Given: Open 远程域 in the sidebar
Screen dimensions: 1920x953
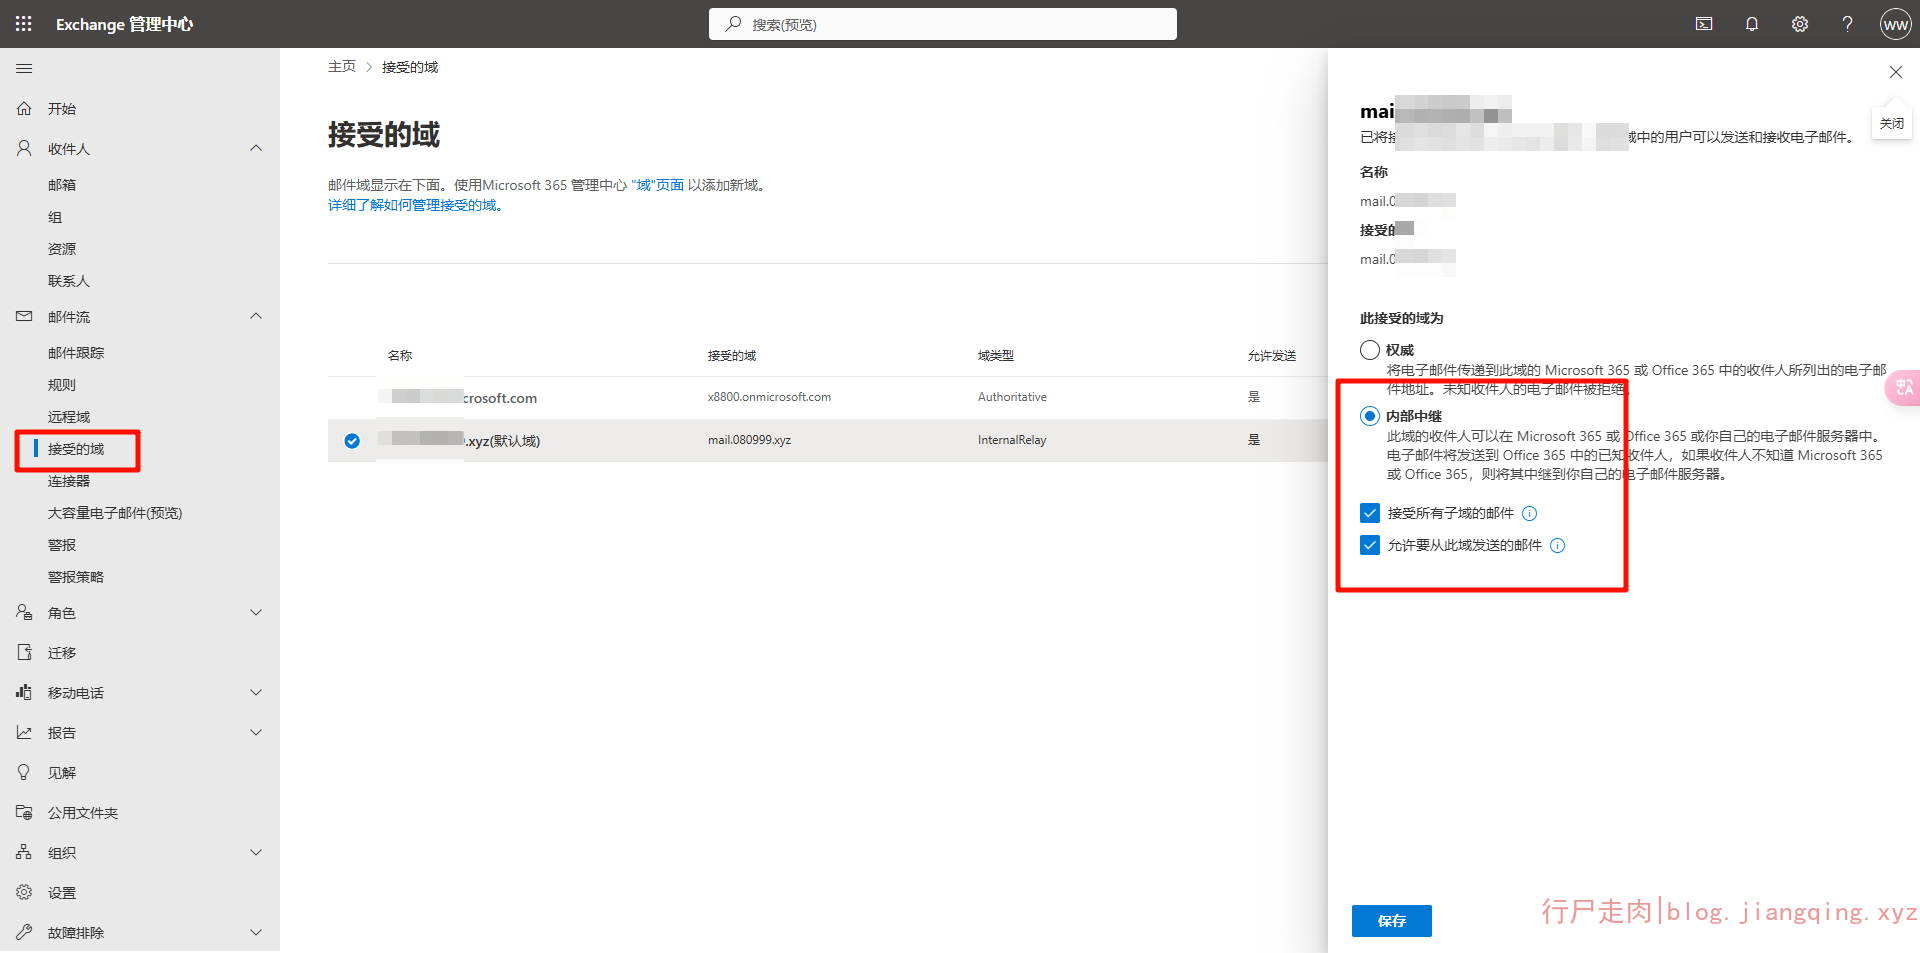Looking at the screenshot, I should click(x=69, y=417).
